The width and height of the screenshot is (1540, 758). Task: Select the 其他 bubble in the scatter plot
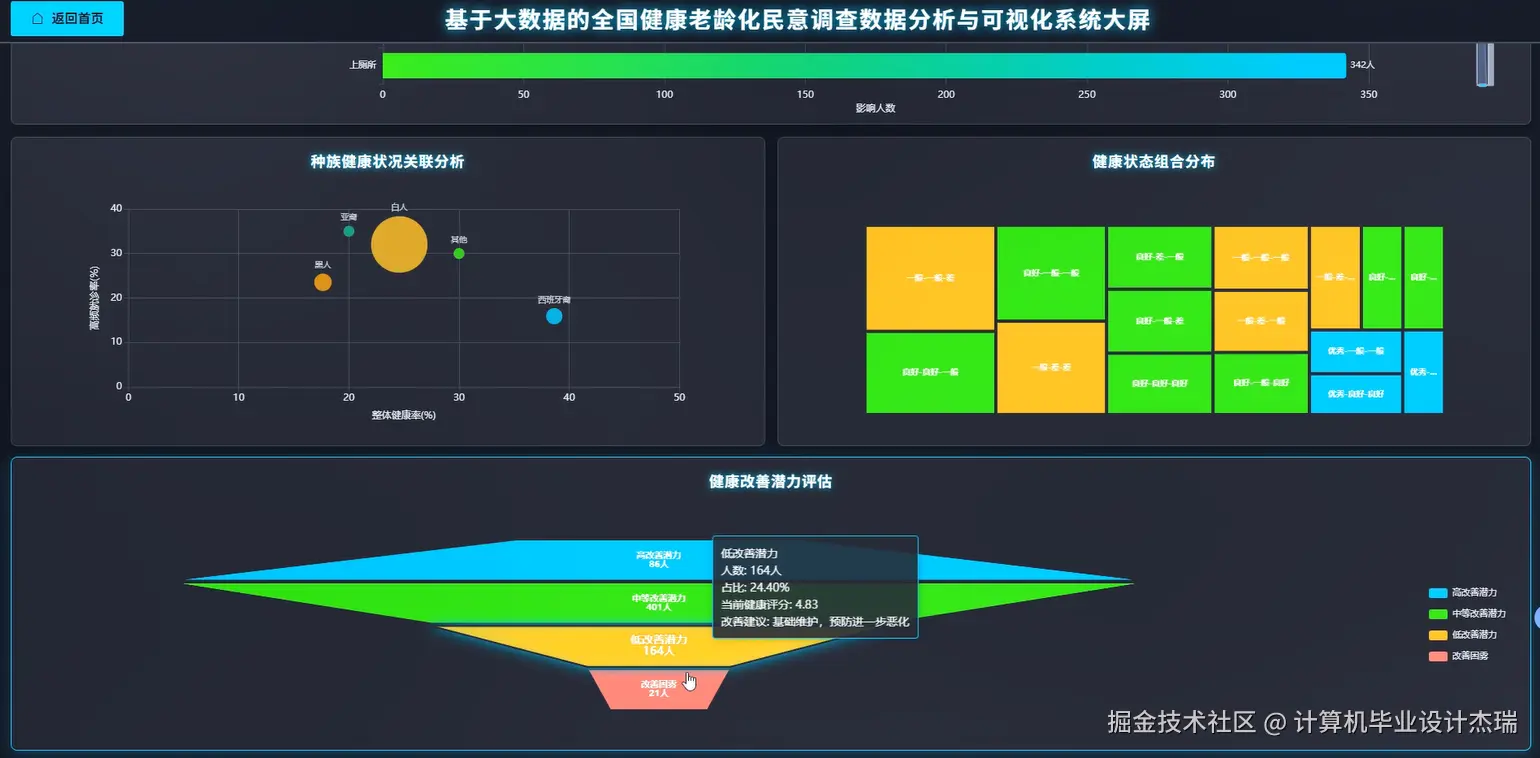pyautogui.click(x=458, y=253)
